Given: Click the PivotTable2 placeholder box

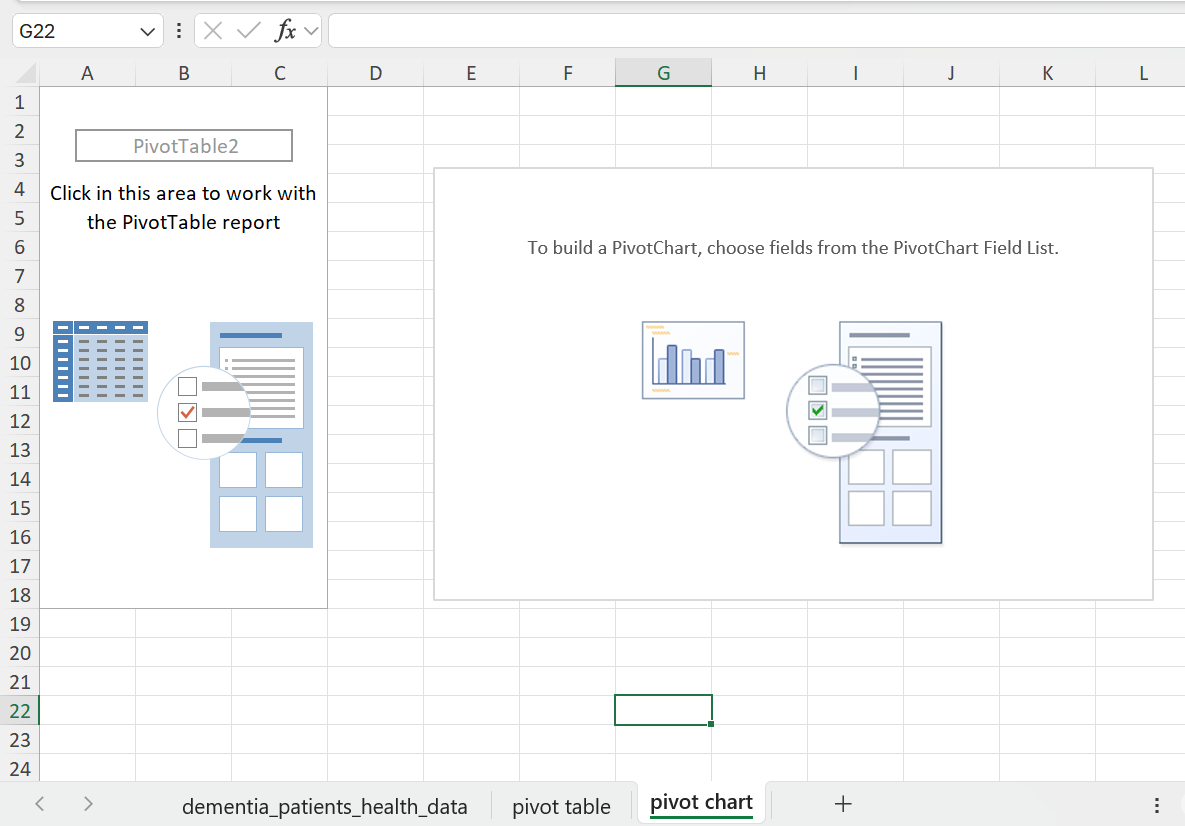Looking at the screenshot, I should point(183,145).
